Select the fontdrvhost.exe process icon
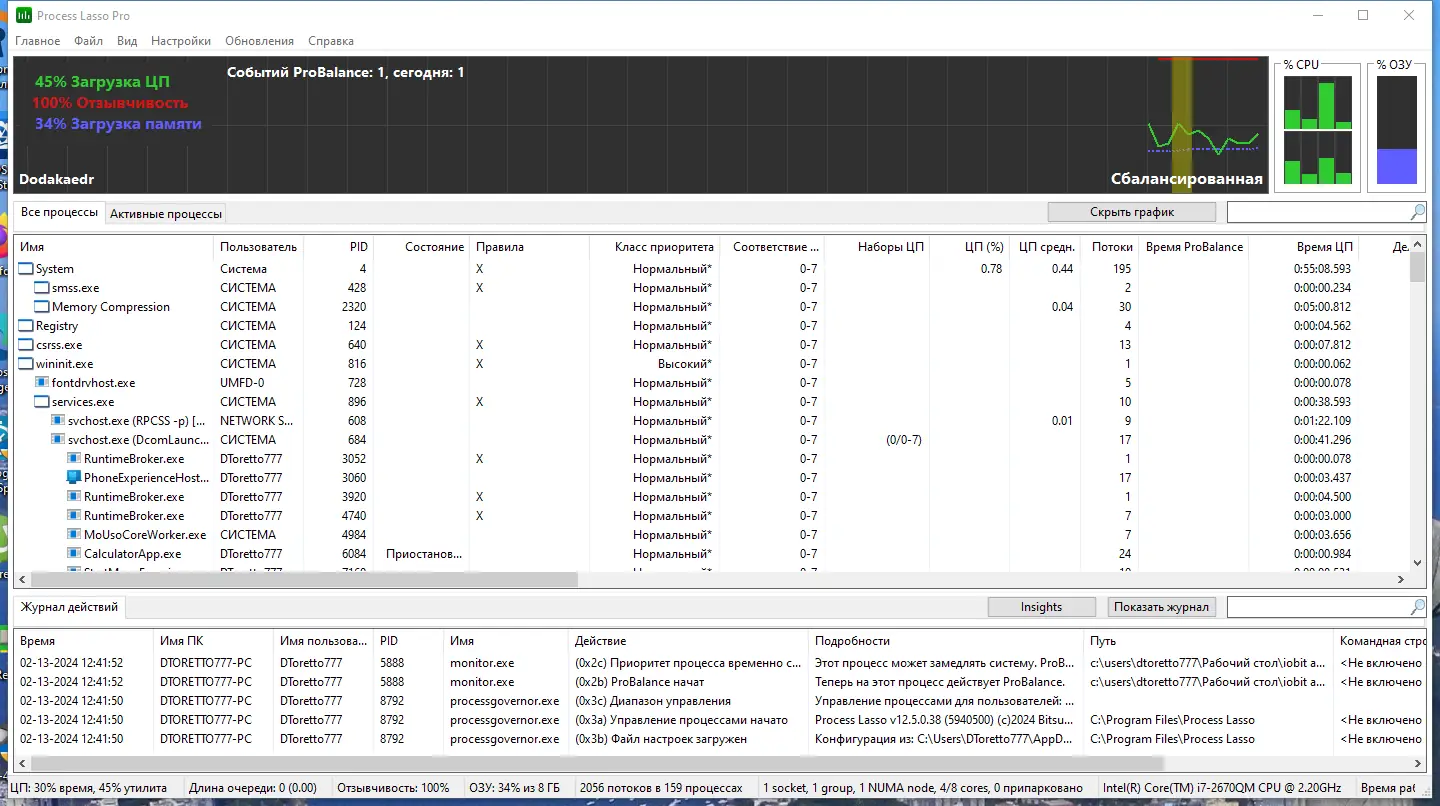The image size is (1440, 806). 42,383
